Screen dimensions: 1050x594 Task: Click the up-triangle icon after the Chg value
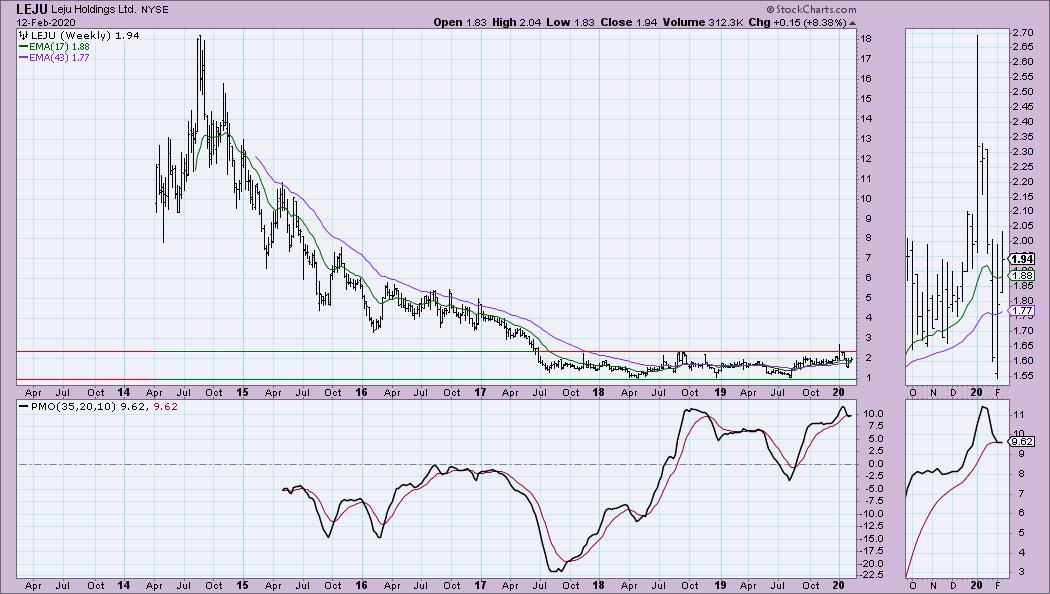tap(852, 23)
